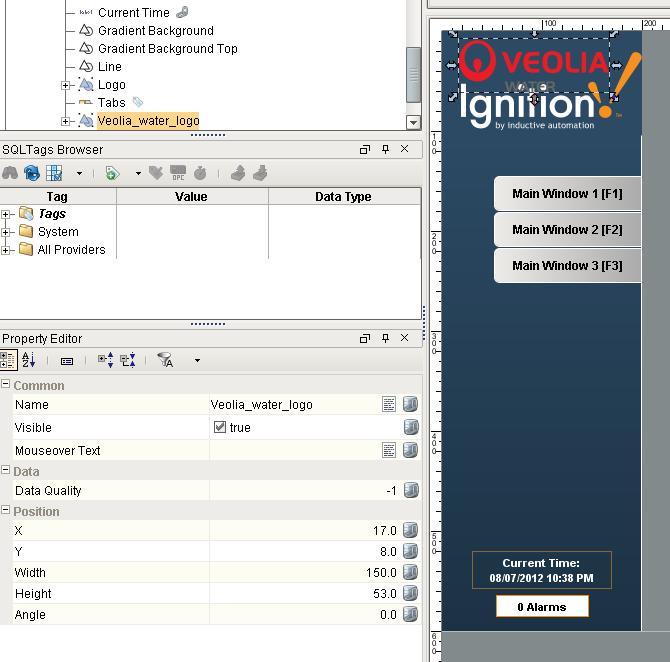Pin the Property Editor panel

(x=385, y=338)
